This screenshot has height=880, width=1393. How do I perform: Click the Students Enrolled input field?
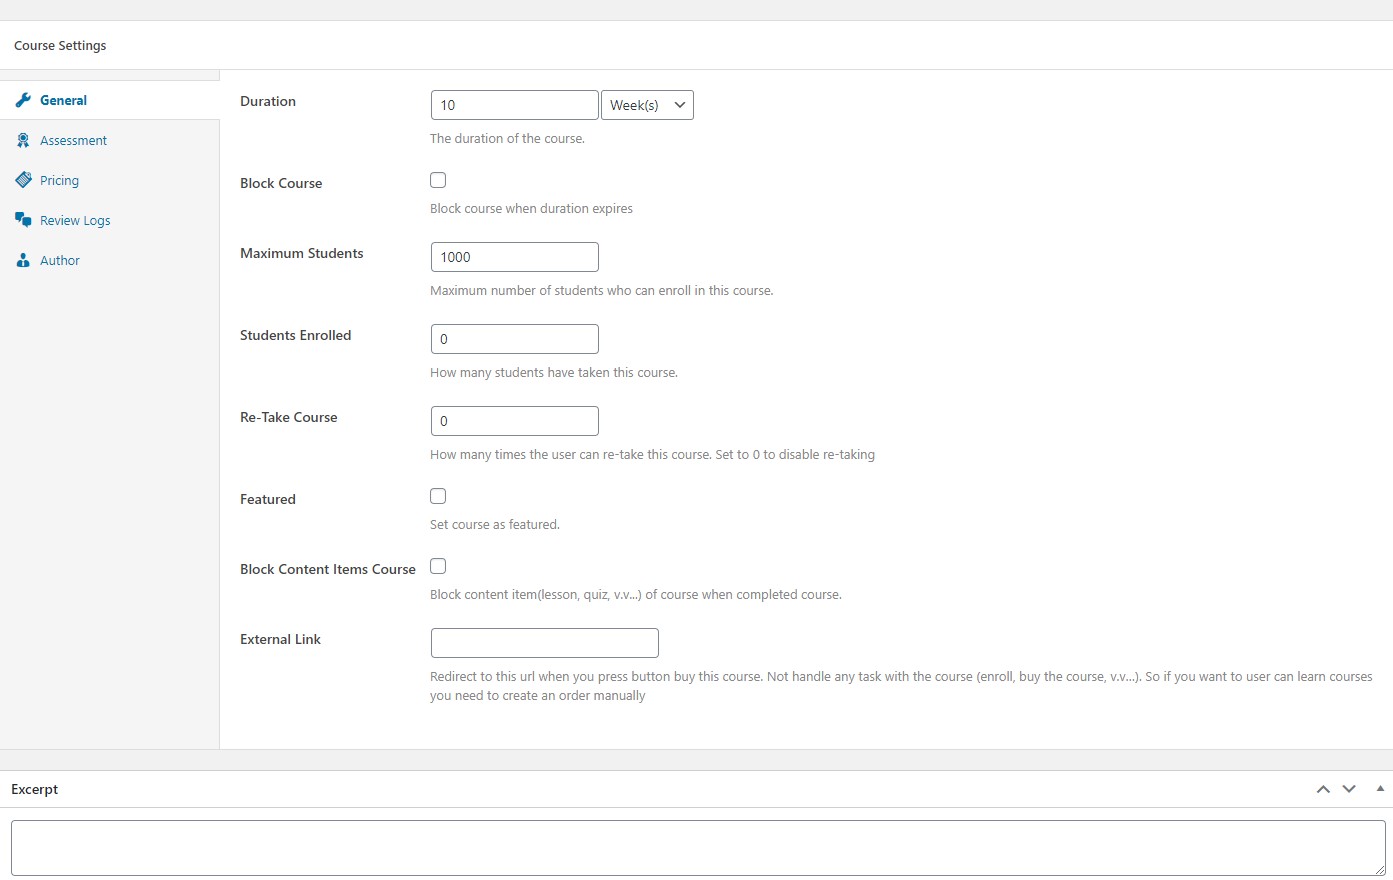pyautogui.click(x=515, y=339)
